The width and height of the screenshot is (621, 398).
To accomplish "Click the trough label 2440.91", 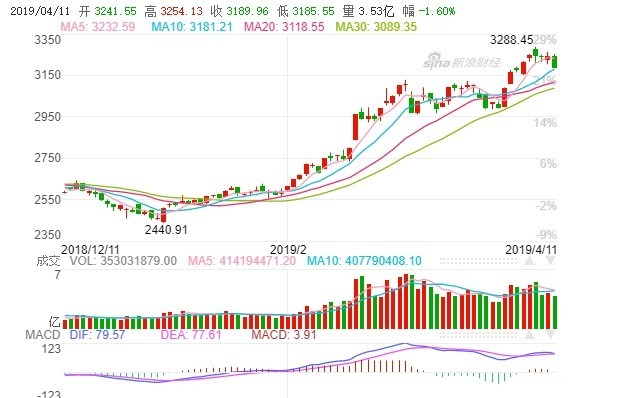I will (x=166, y=230).
